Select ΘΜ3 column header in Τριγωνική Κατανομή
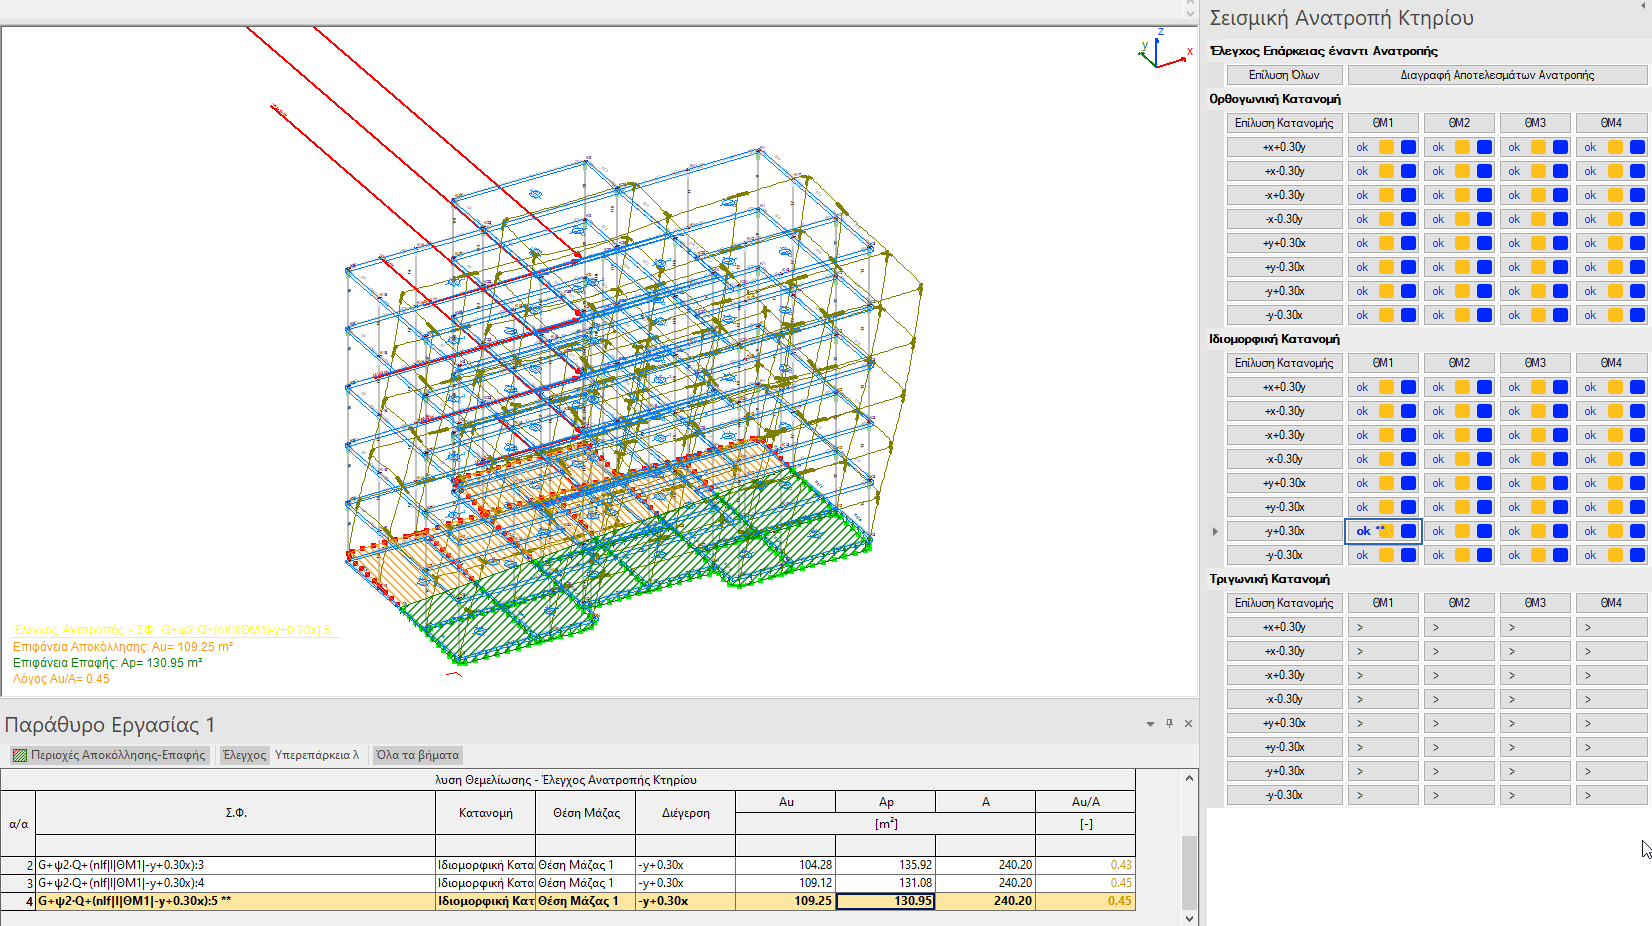Image resolution: width=1652 pixels, height=926 pixels. 1535,603
